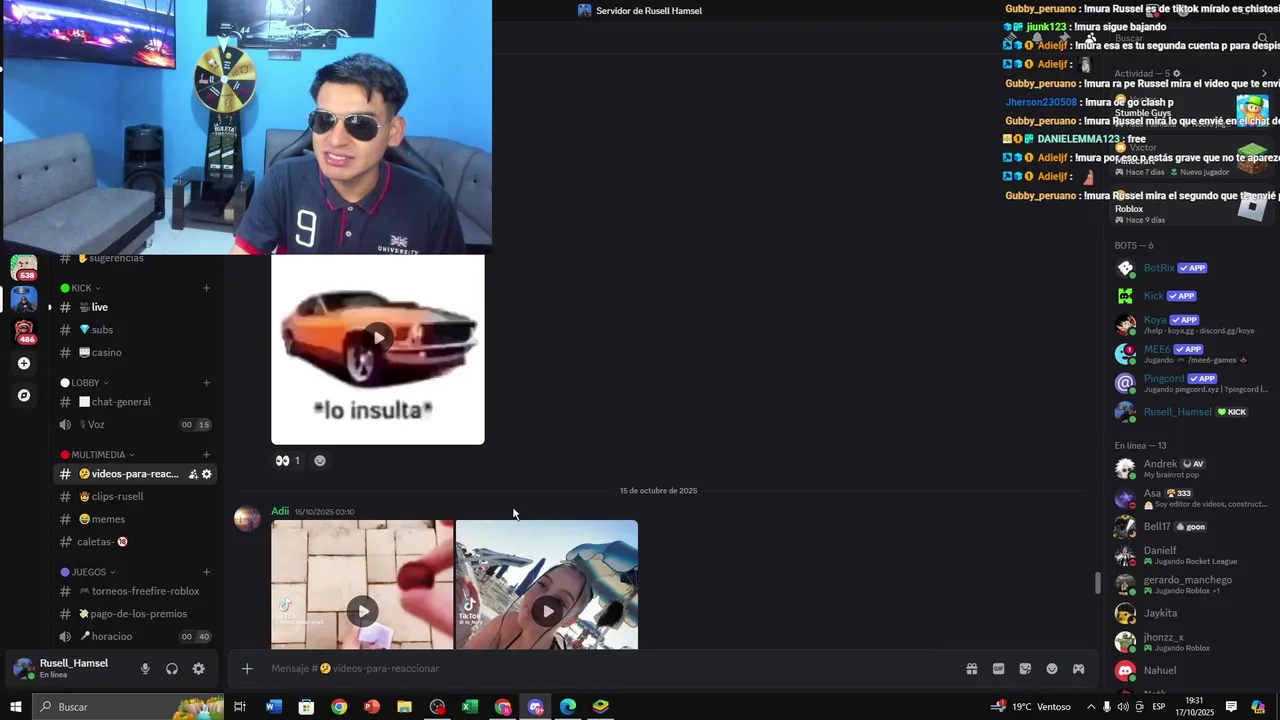Open the casino channel

[x=135, y=353]
